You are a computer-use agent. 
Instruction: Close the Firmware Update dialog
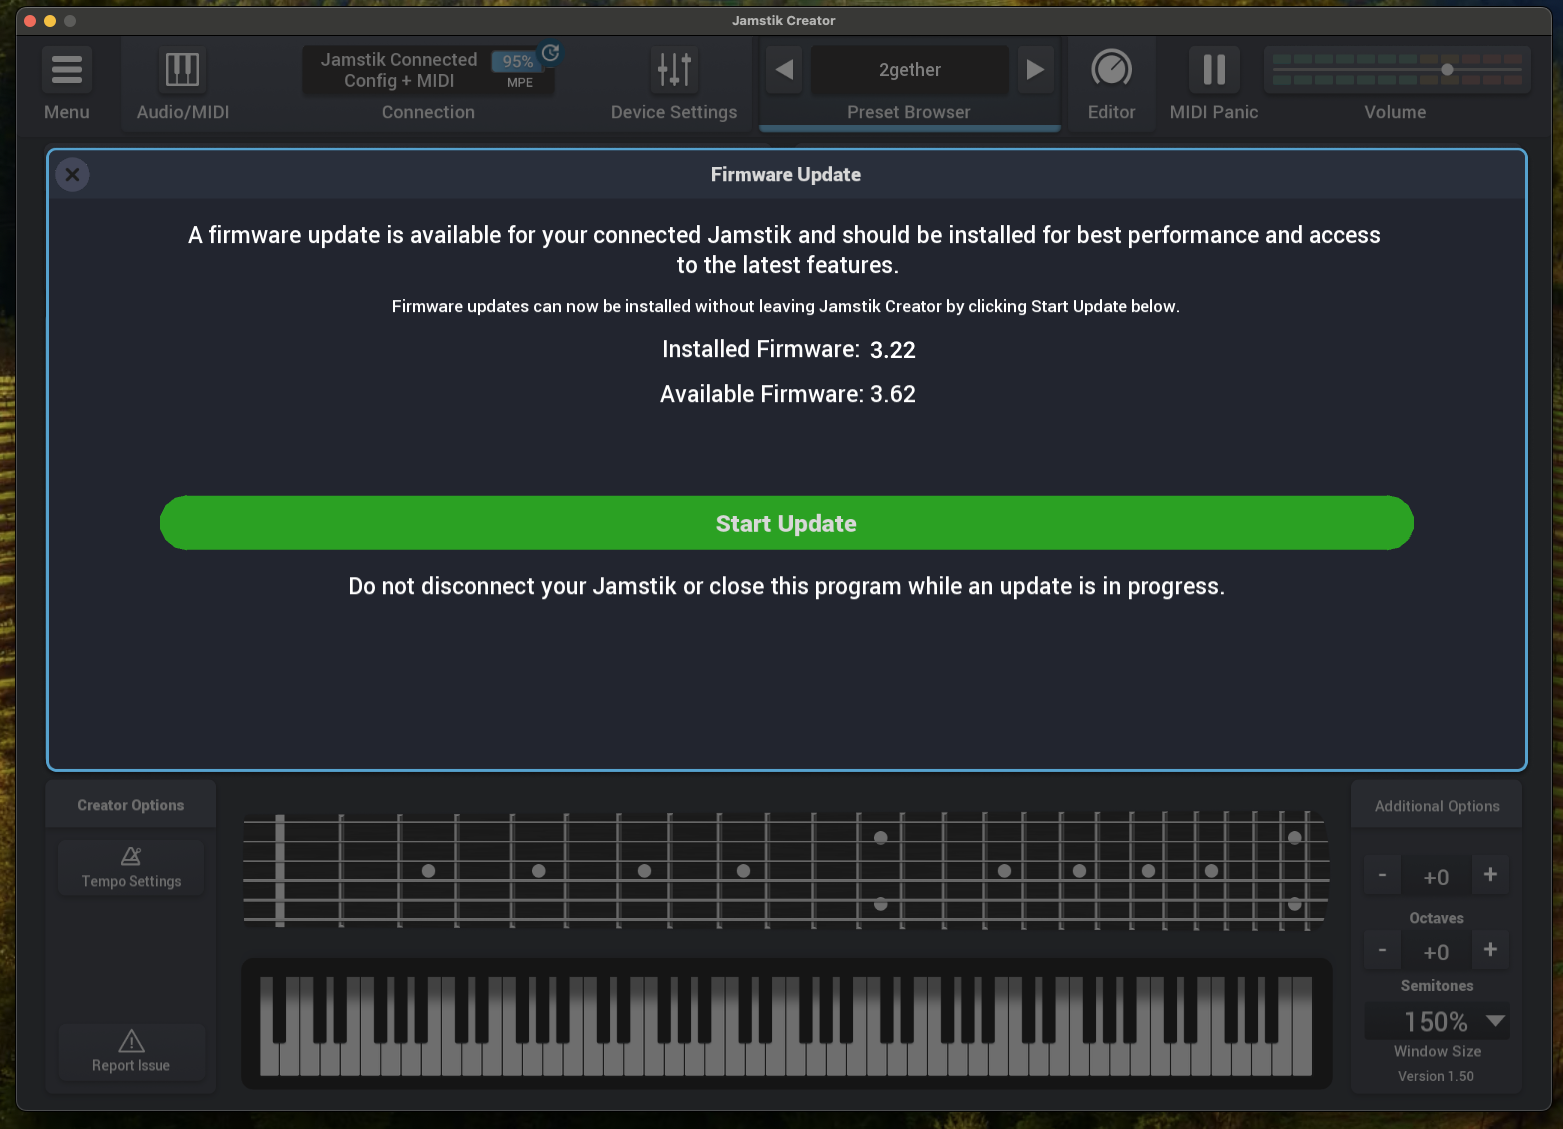tap(73, 175)
